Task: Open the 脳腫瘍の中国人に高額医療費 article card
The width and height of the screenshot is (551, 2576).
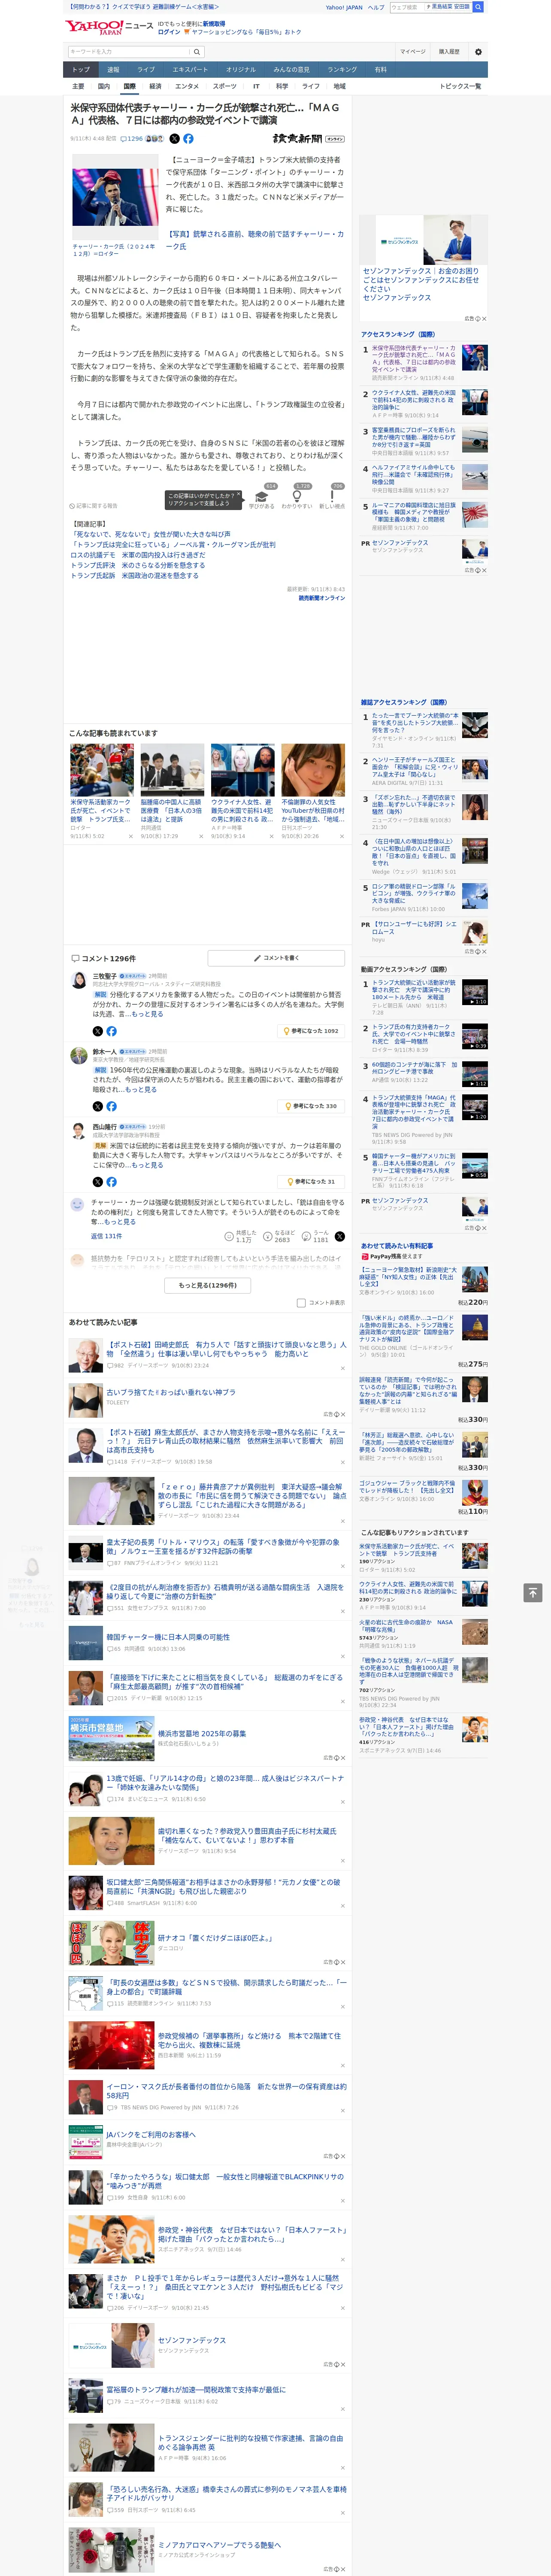Action: coord(172,791)
